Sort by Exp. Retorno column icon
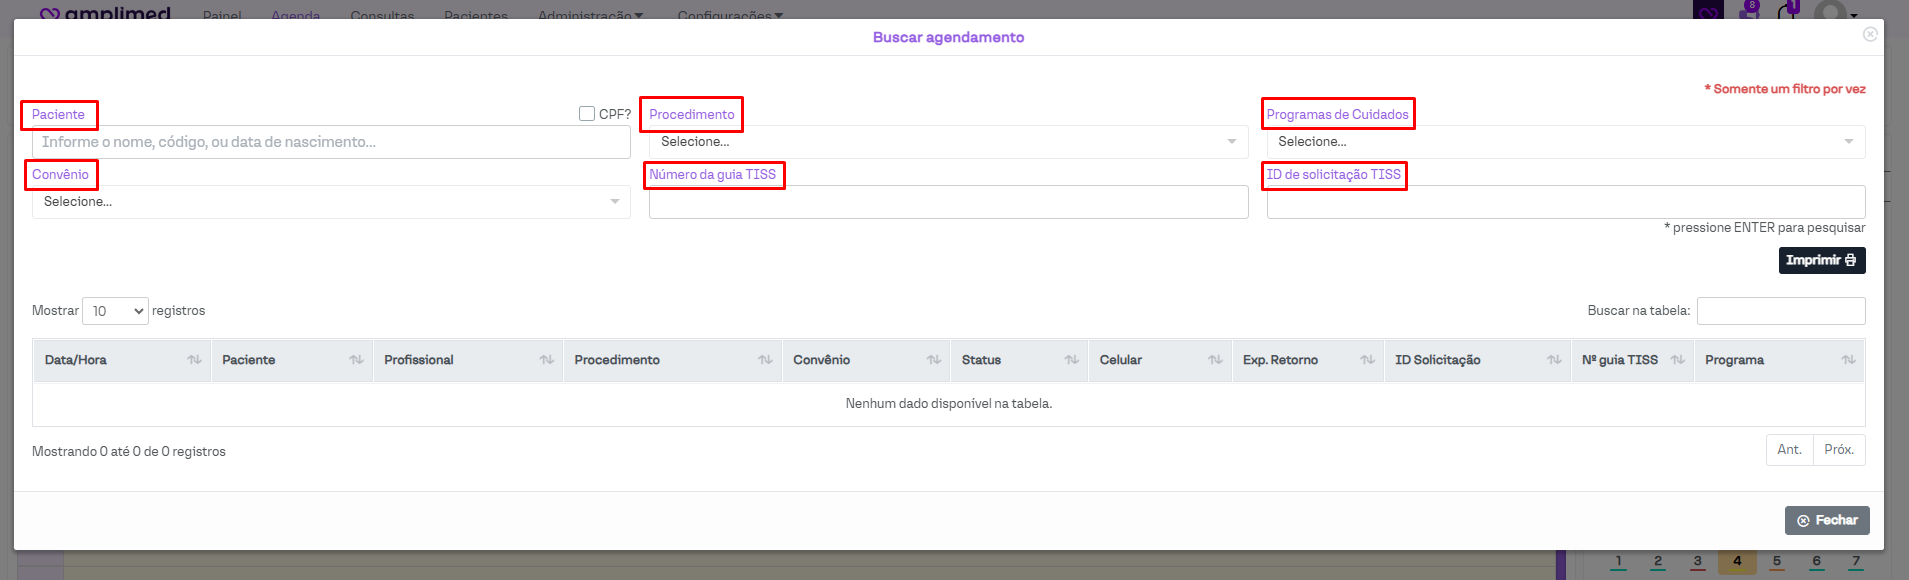This screenshot has height=580, width=1909. [x=1367, y=360]
